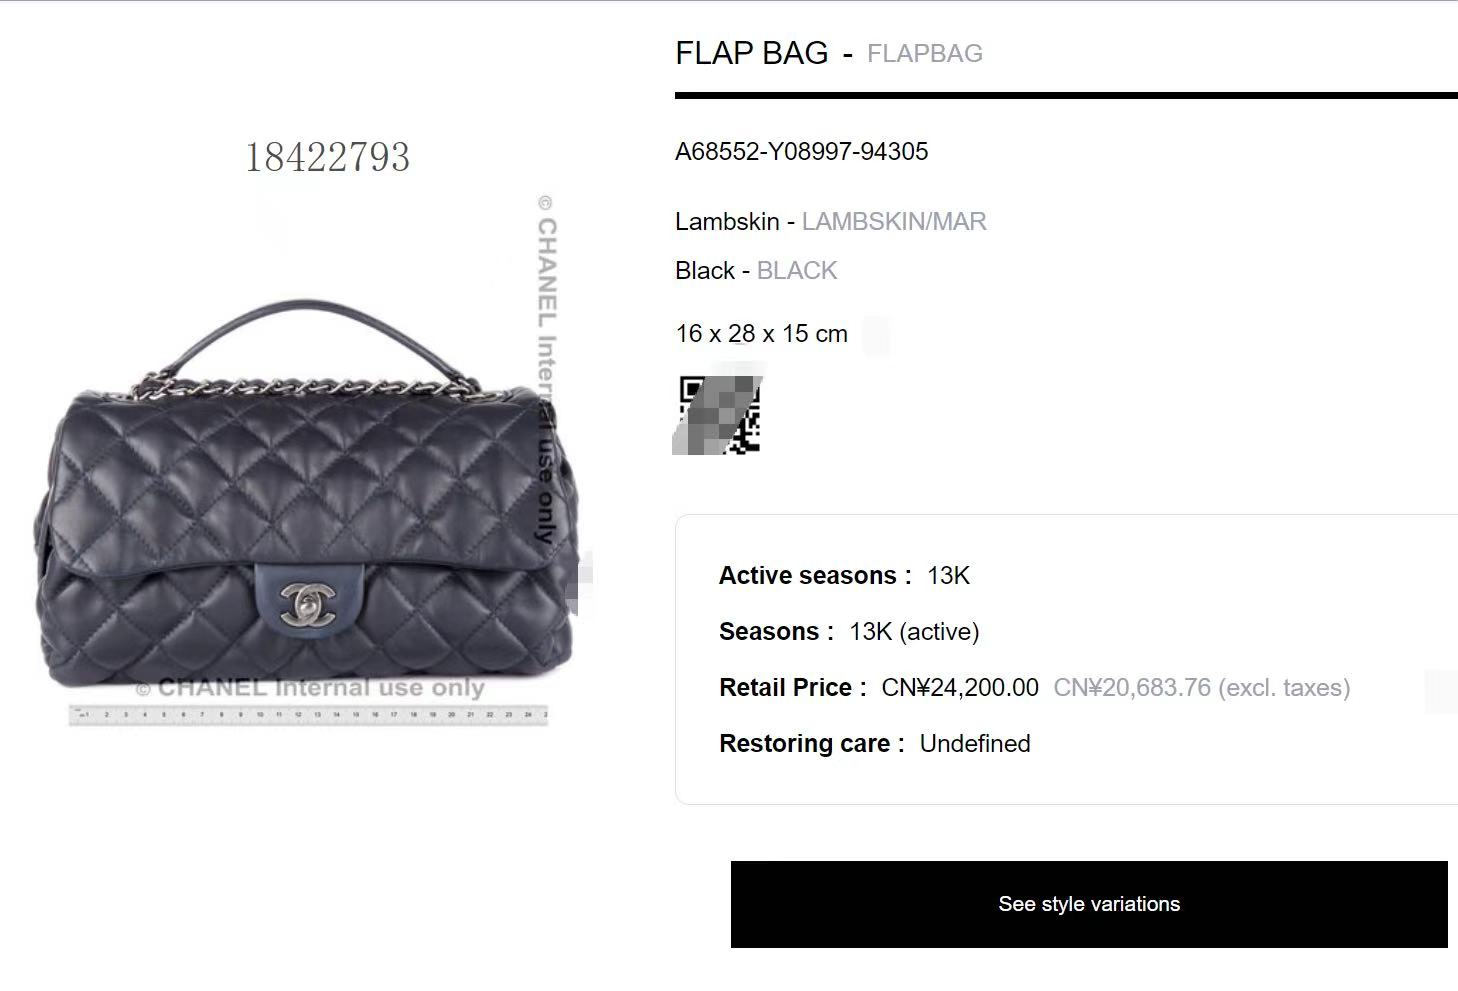Screen dimensions: 1458x991
Task: Click the FLAP BAG title heading
Action: 752,53
